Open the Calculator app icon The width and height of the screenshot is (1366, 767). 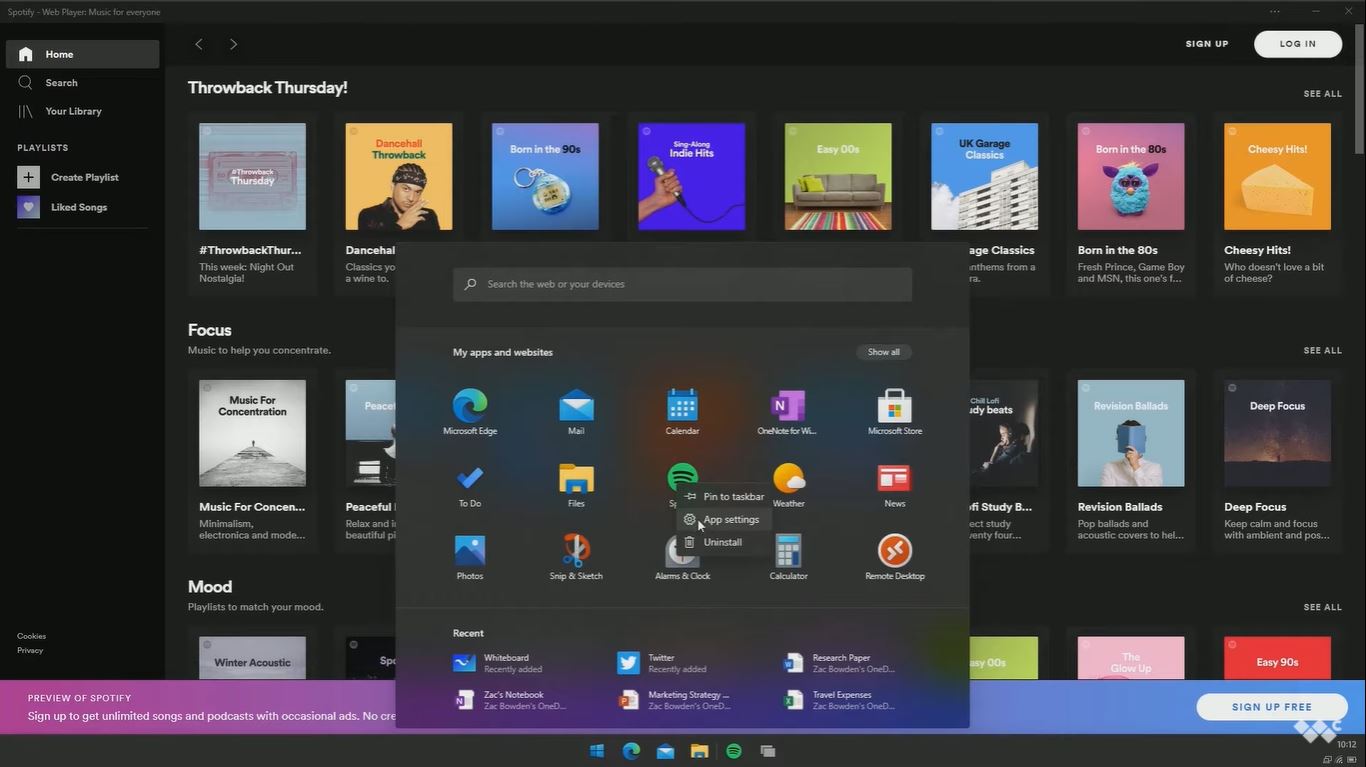[x=788, y=552]
